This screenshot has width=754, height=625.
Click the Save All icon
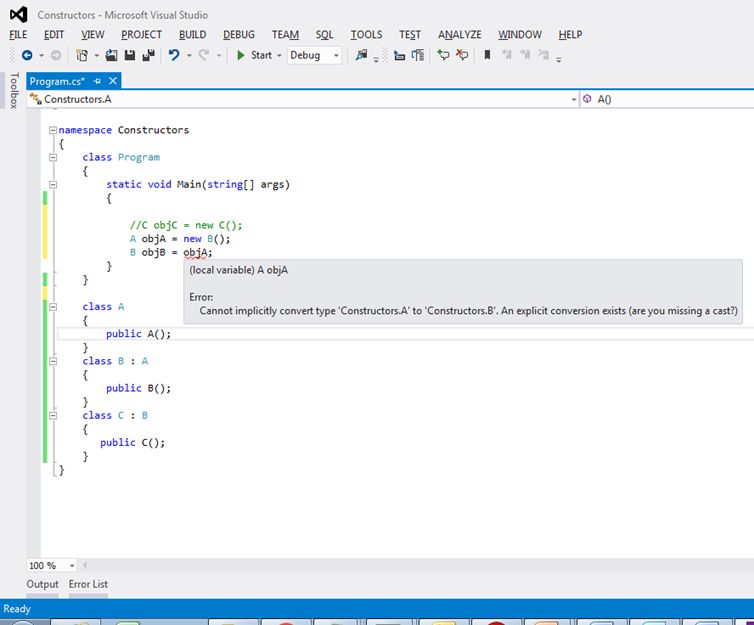click(x=148, y=56)
